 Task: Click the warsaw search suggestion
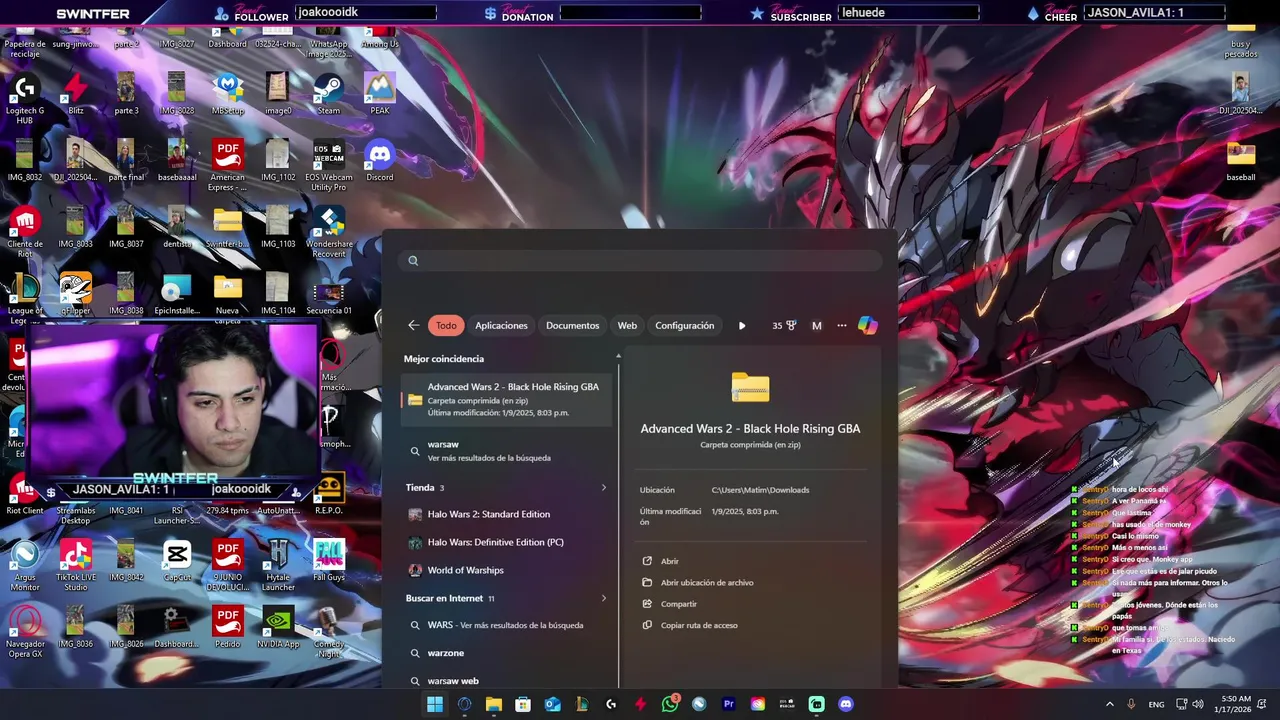[506, 450]
